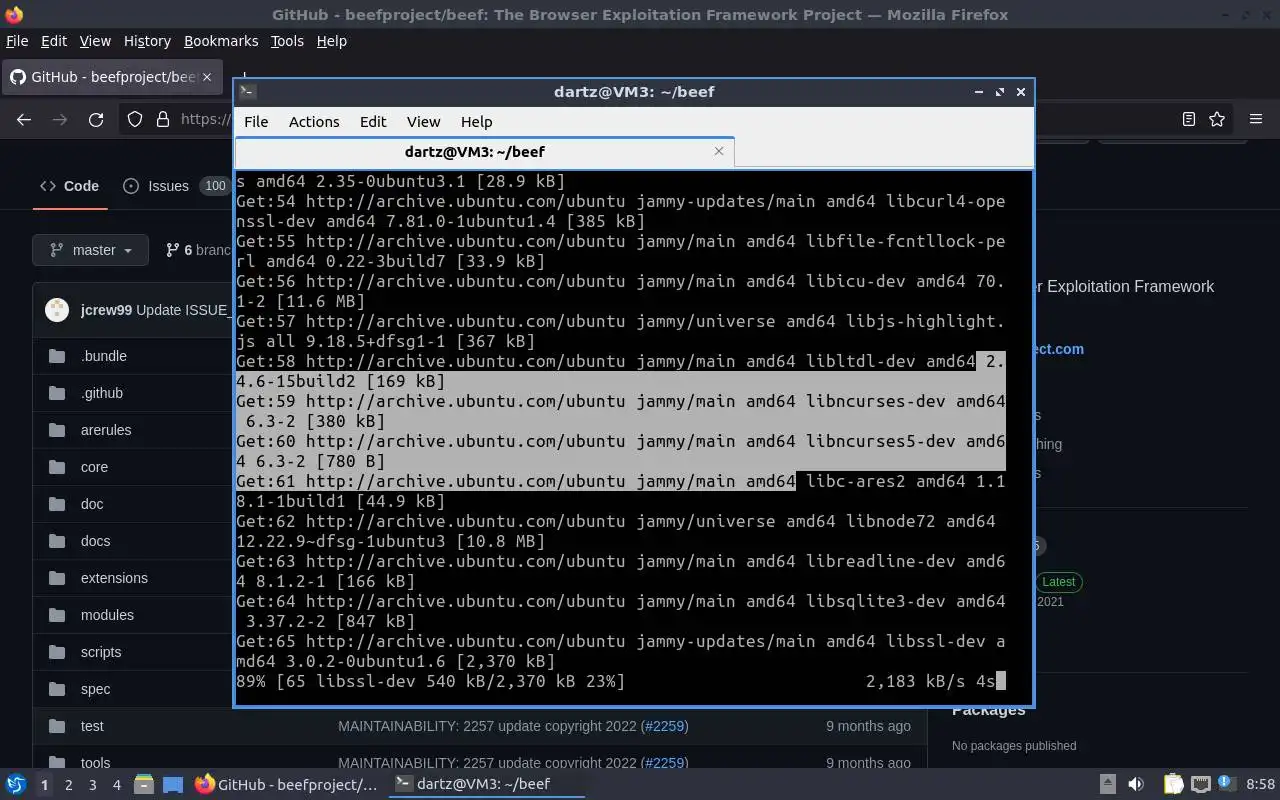This screenshot has width=1280, height=800.
Task: Open the clipboard manager tray icon
Action: click(x=1173, y=784)
